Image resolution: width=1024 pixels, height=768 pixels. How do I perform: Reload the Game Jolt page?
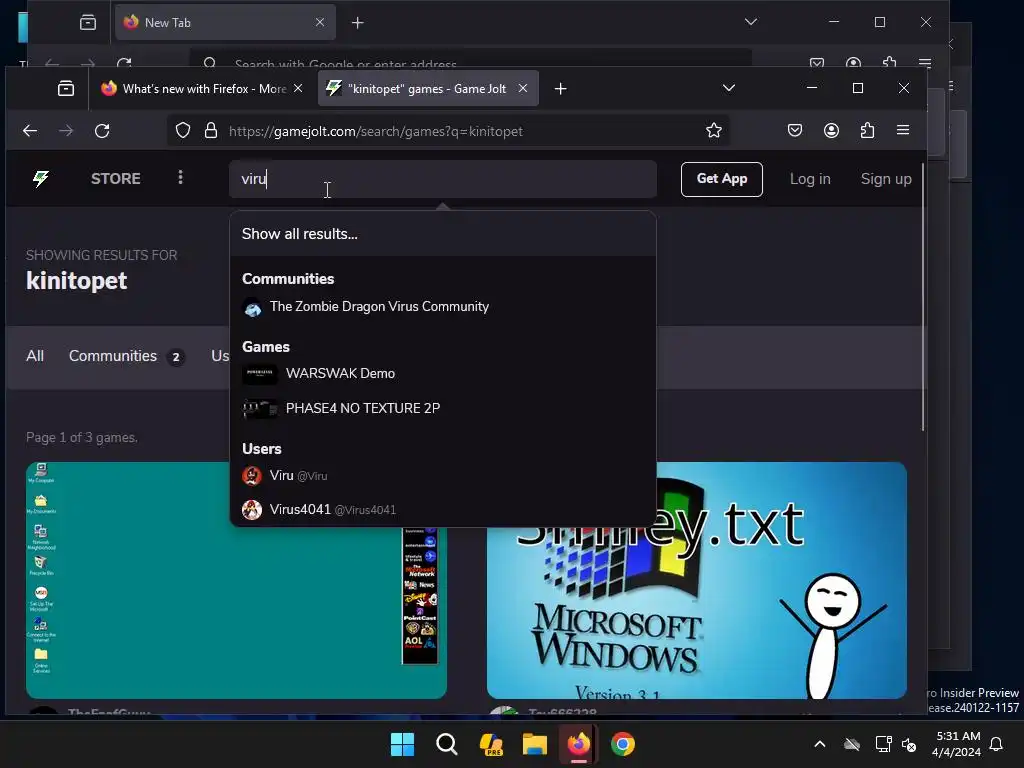[102, 131]
